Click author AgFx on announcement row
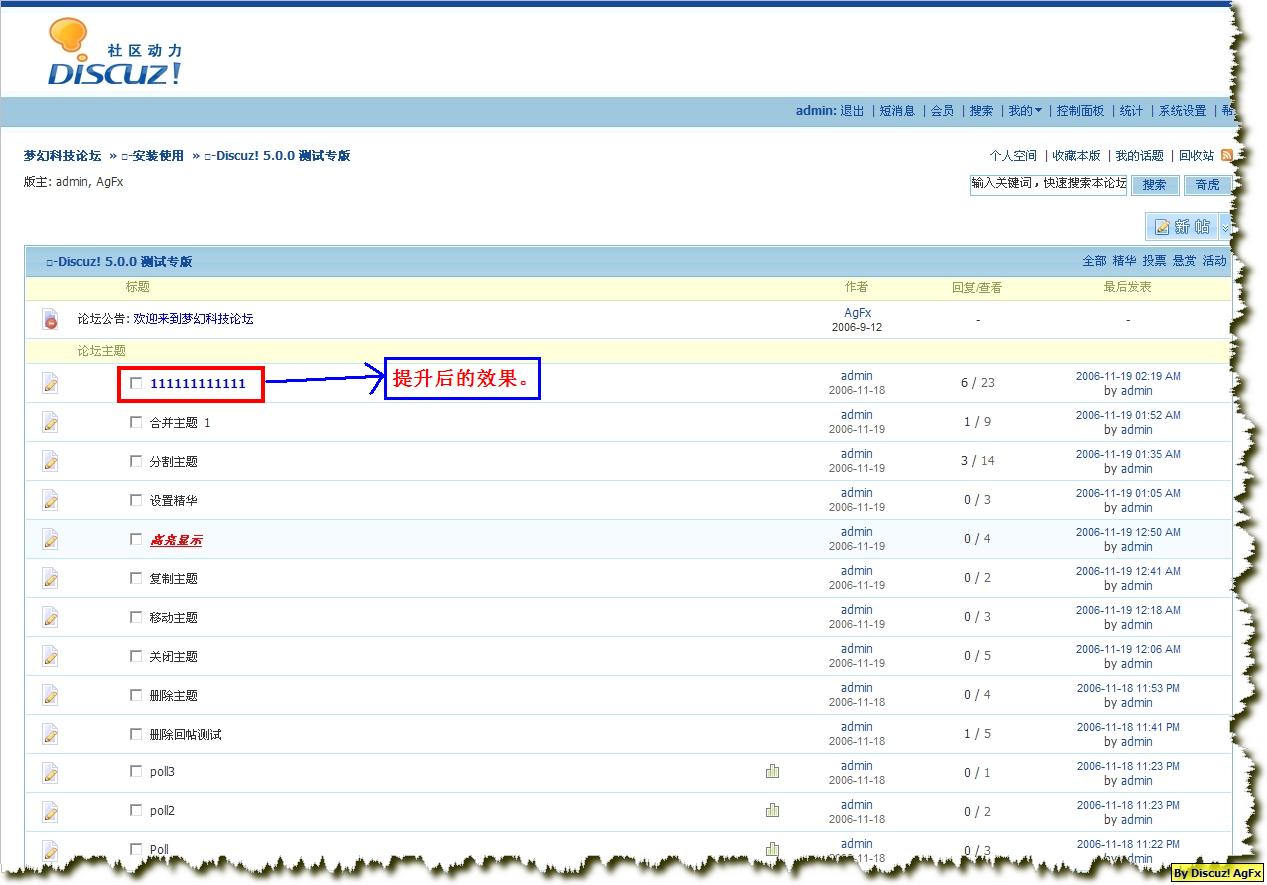 pos(857,313)
